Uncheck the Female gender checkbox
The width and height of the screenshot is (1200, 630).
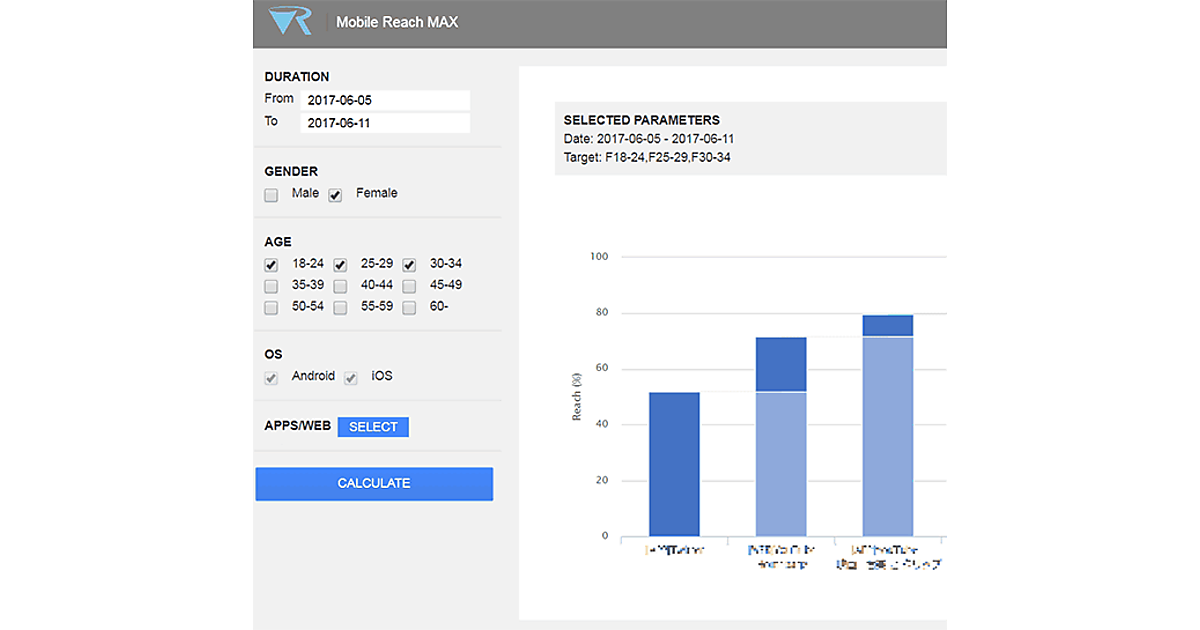(336, 196)
